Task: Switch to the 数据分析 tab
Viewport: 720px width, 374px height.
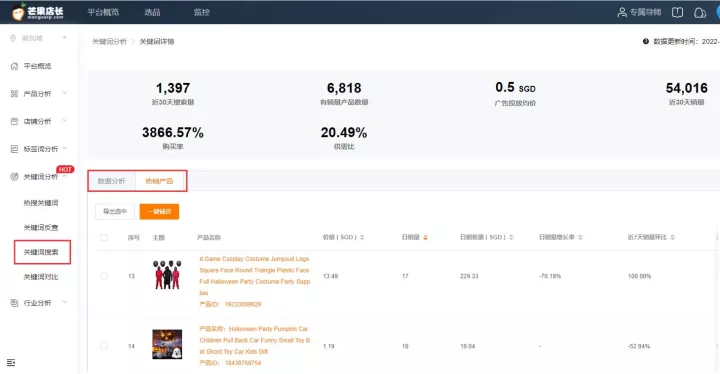Action: [x=112, y=181]
